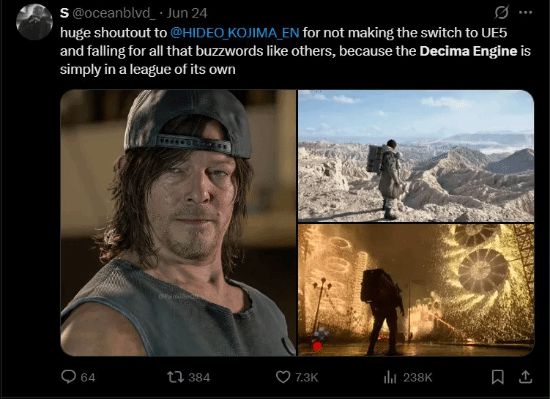Open the desert mountain landscape image
The height and width of the screenshot is (399, 550).
(x=416, y=156)
